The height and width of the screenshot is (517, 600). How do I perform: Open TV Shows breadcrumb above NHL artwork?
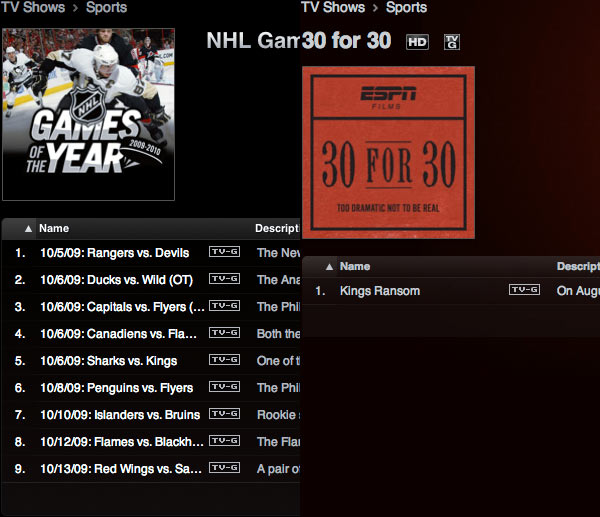click(32, 7)
